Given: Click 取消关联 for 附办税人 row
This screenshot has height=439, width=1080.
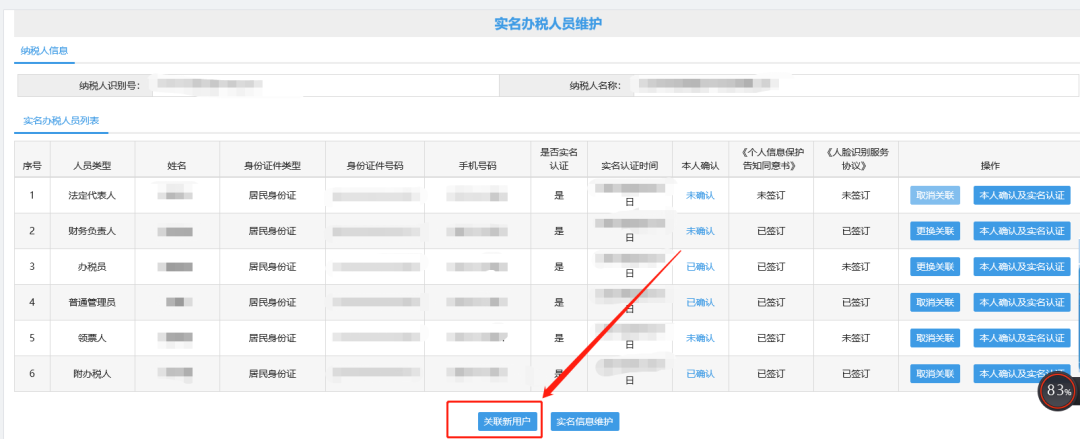Looking at the screenshot, I should tap(935, 374).
